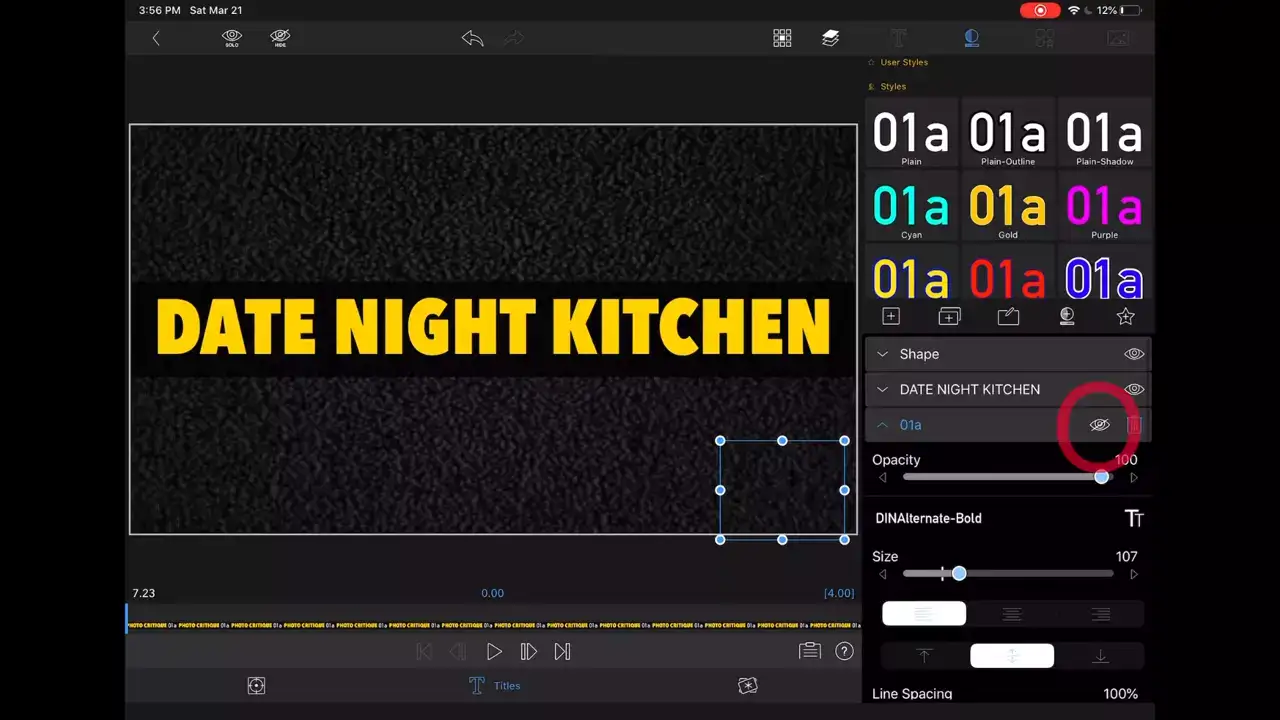Viewport: 1280px width, 720px height.
Task: Toggle visibility of DATE NIGHT KITCHEN layer
Action: pyautogui.click(x=1134, y=389)
